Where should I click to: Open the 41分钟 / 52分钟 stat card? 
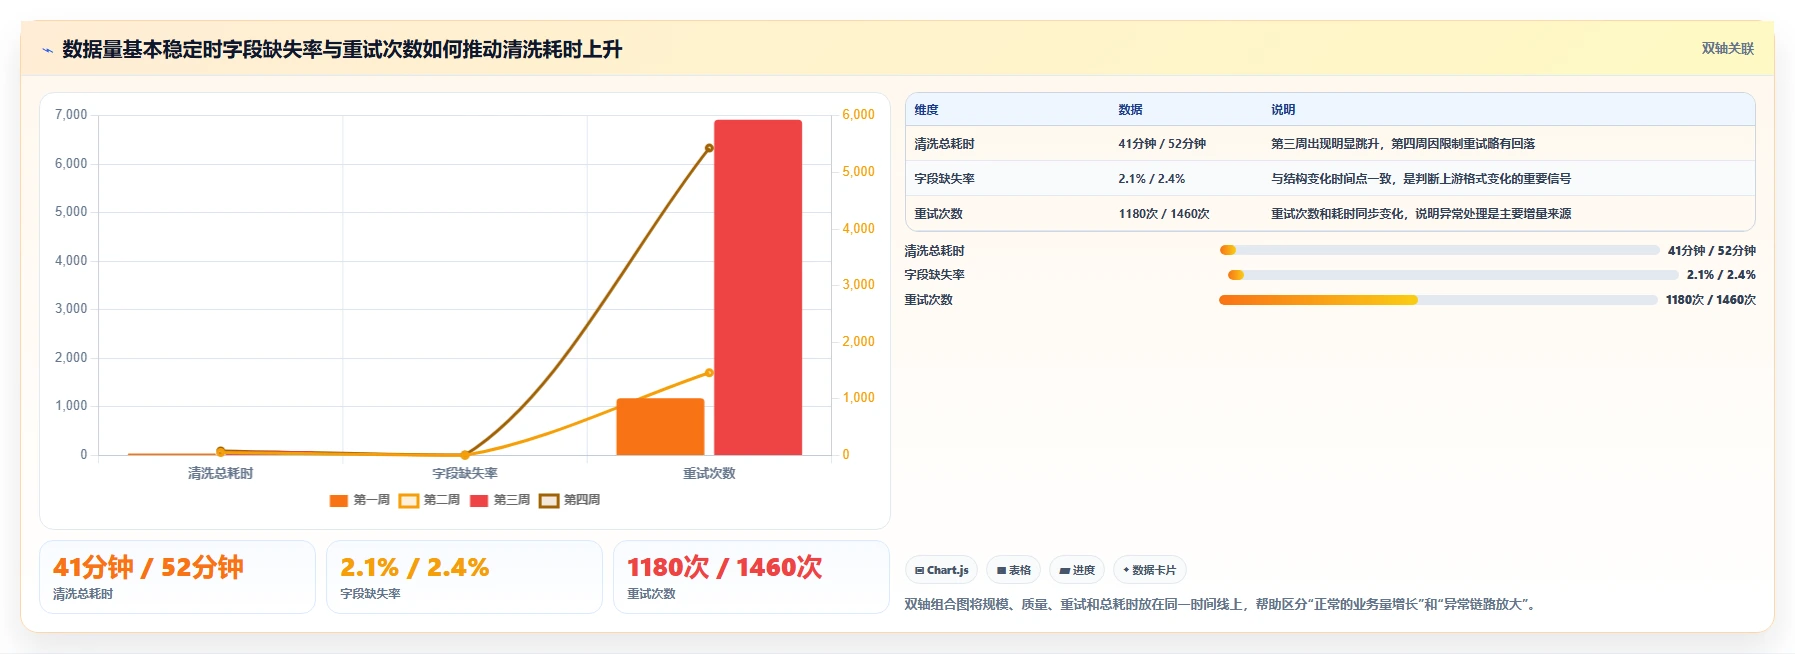[x=177, y=577]
